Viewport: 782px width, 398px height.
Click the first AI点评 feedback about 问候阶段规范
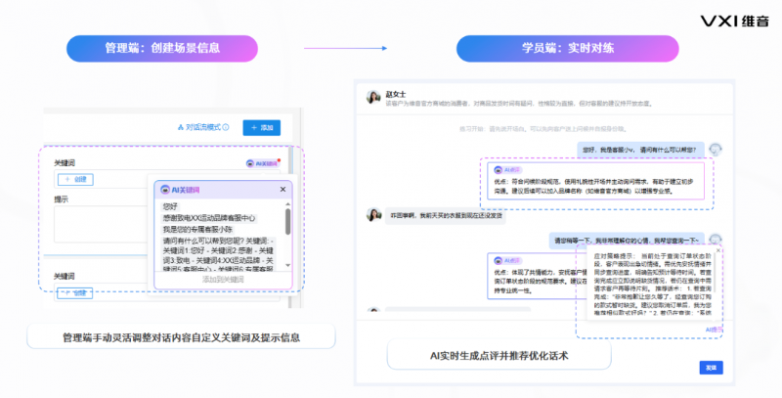[x=596, y=181]
